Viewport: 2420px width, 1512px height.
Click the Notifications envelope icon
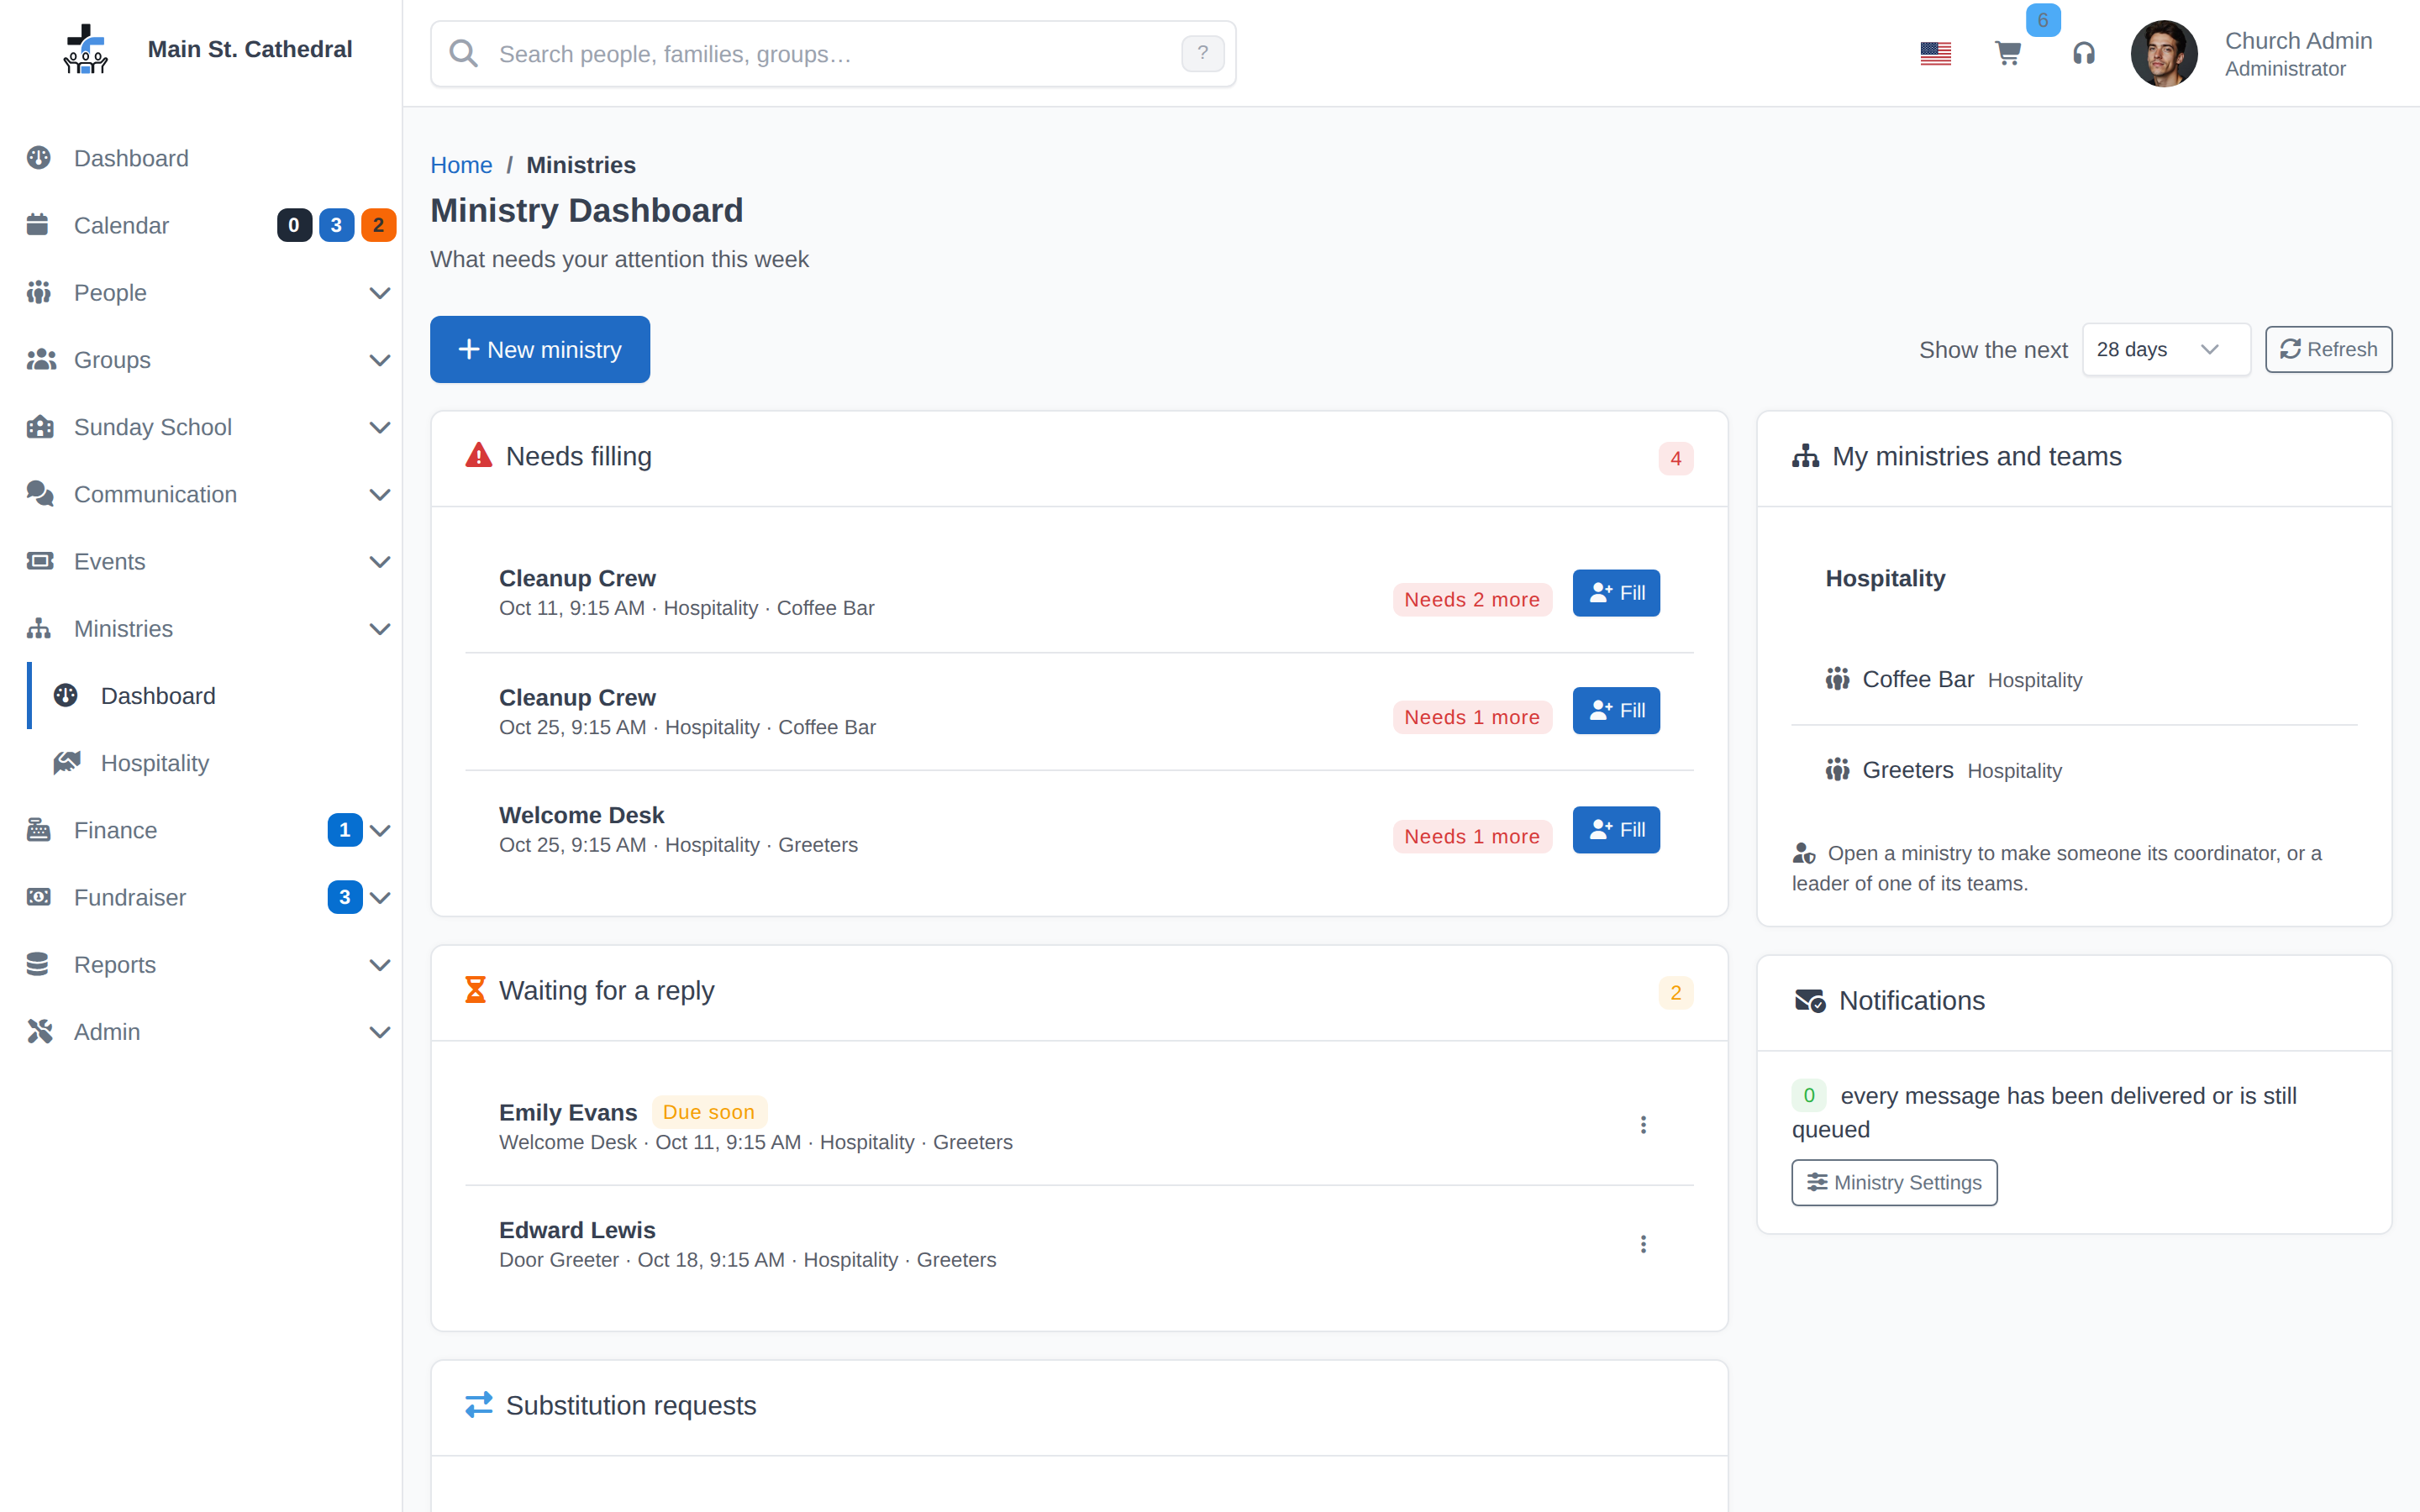point(1809,1000)
